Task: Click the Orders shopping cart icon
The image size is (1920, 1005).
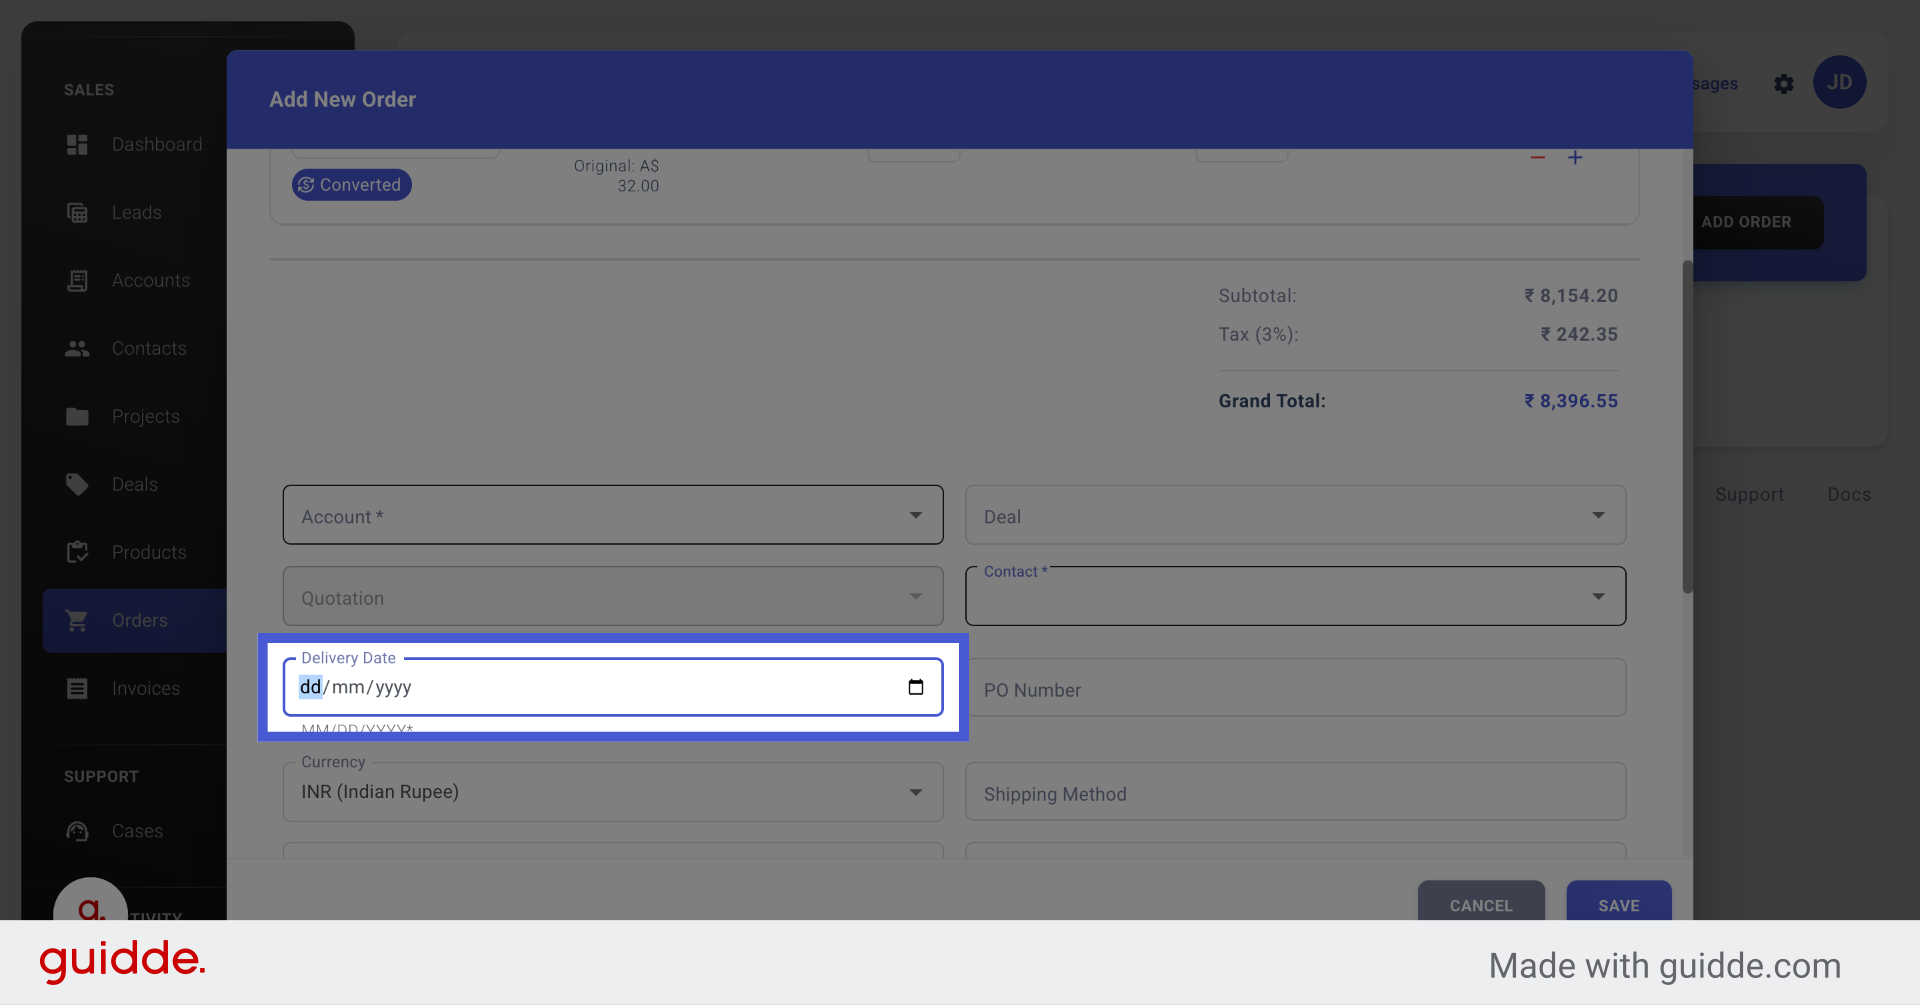Action: point(77,621)
